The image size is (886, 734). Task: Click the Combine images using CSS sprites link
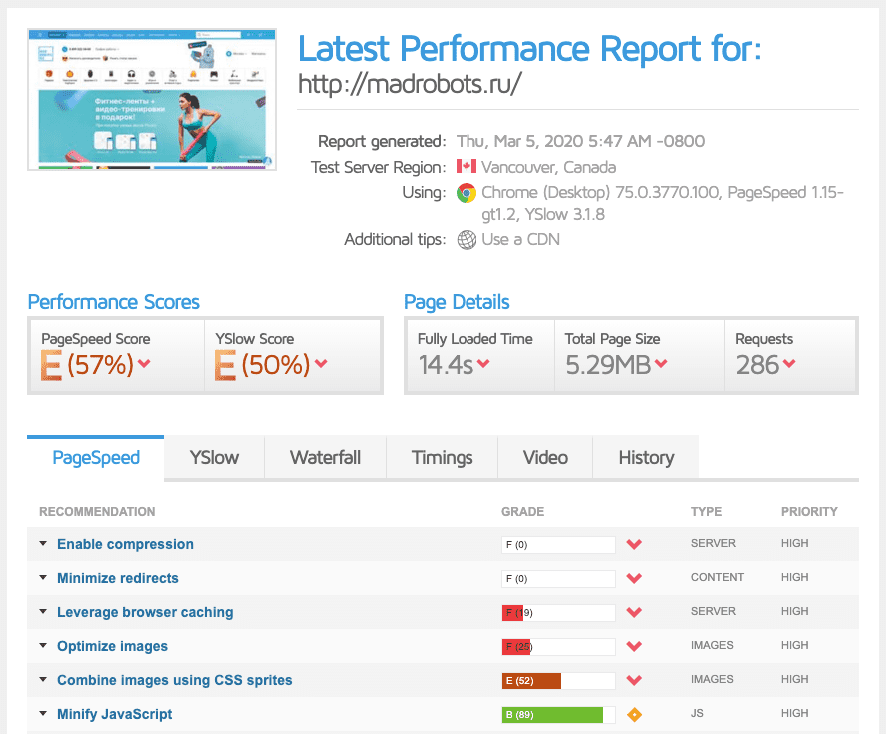174,680
